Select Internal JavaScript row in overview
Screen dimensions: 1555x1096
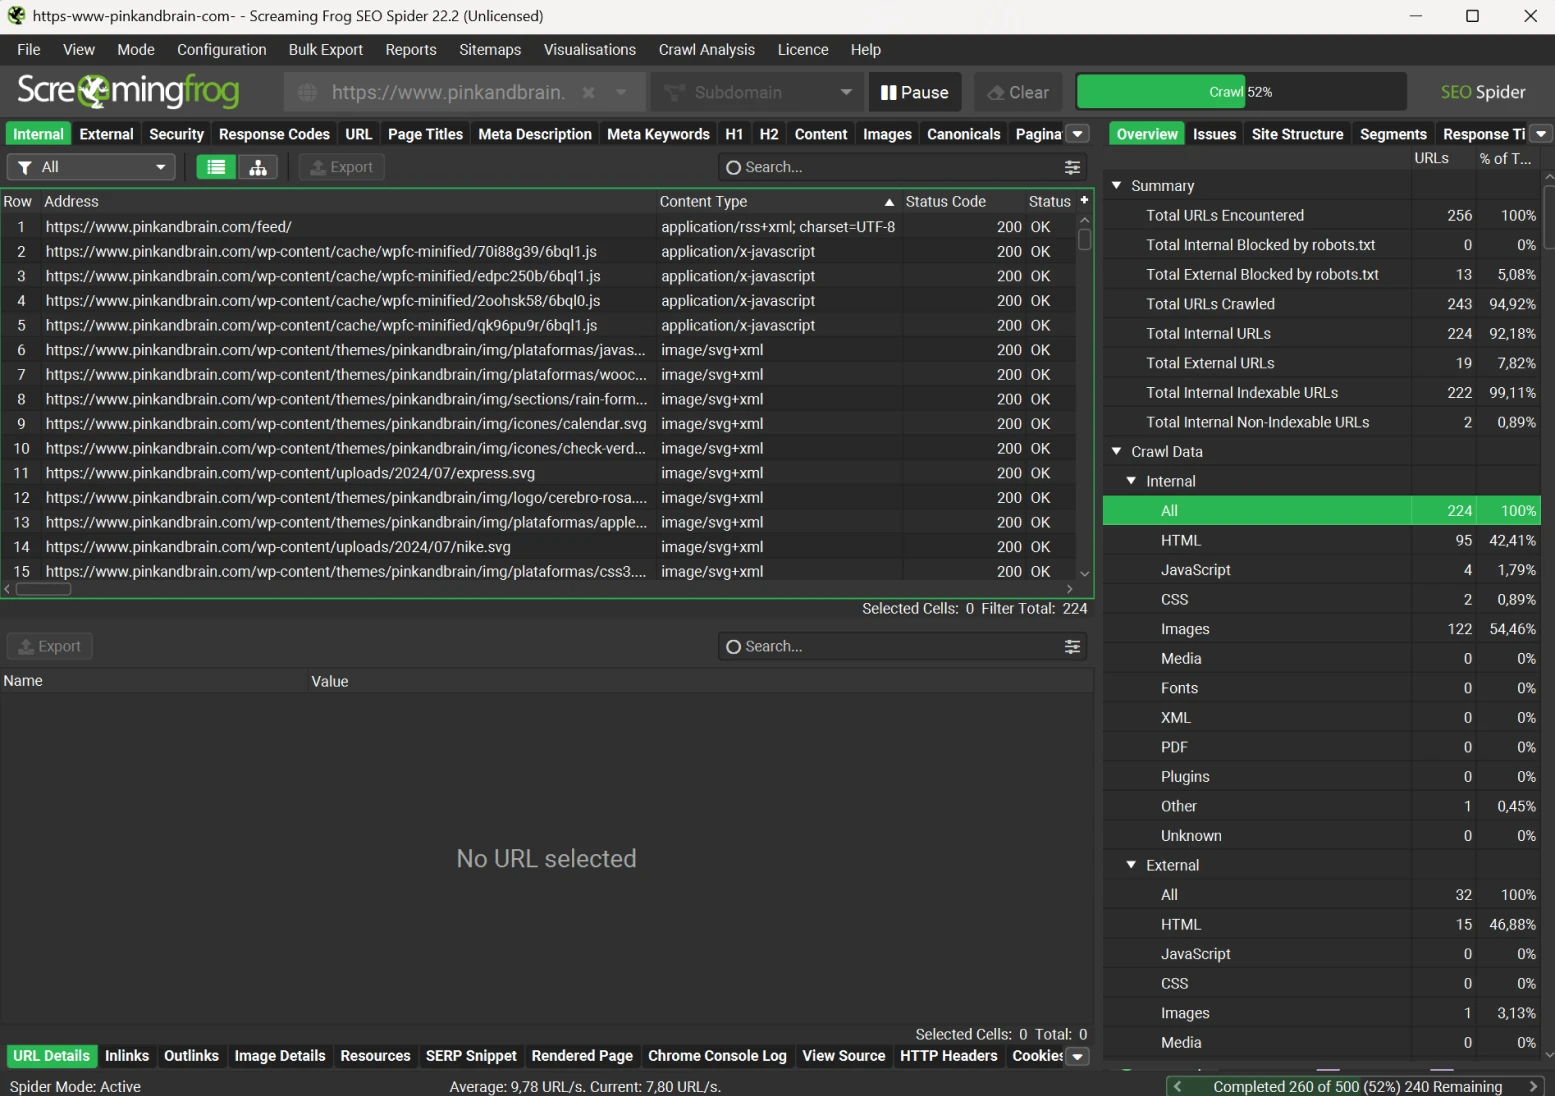click(1321, 570)
